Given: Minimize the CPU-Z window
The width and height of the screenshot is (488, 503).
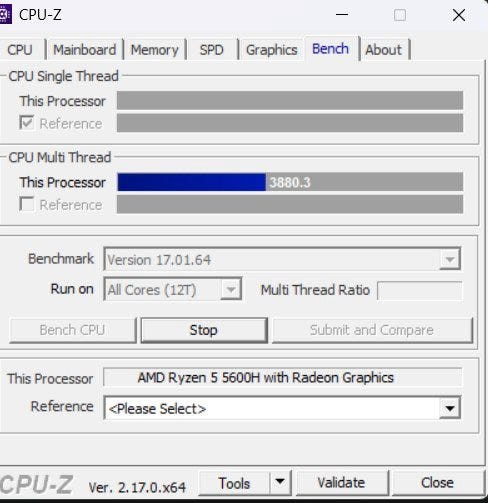Looking at the screenshot, I should click(342, 15).
